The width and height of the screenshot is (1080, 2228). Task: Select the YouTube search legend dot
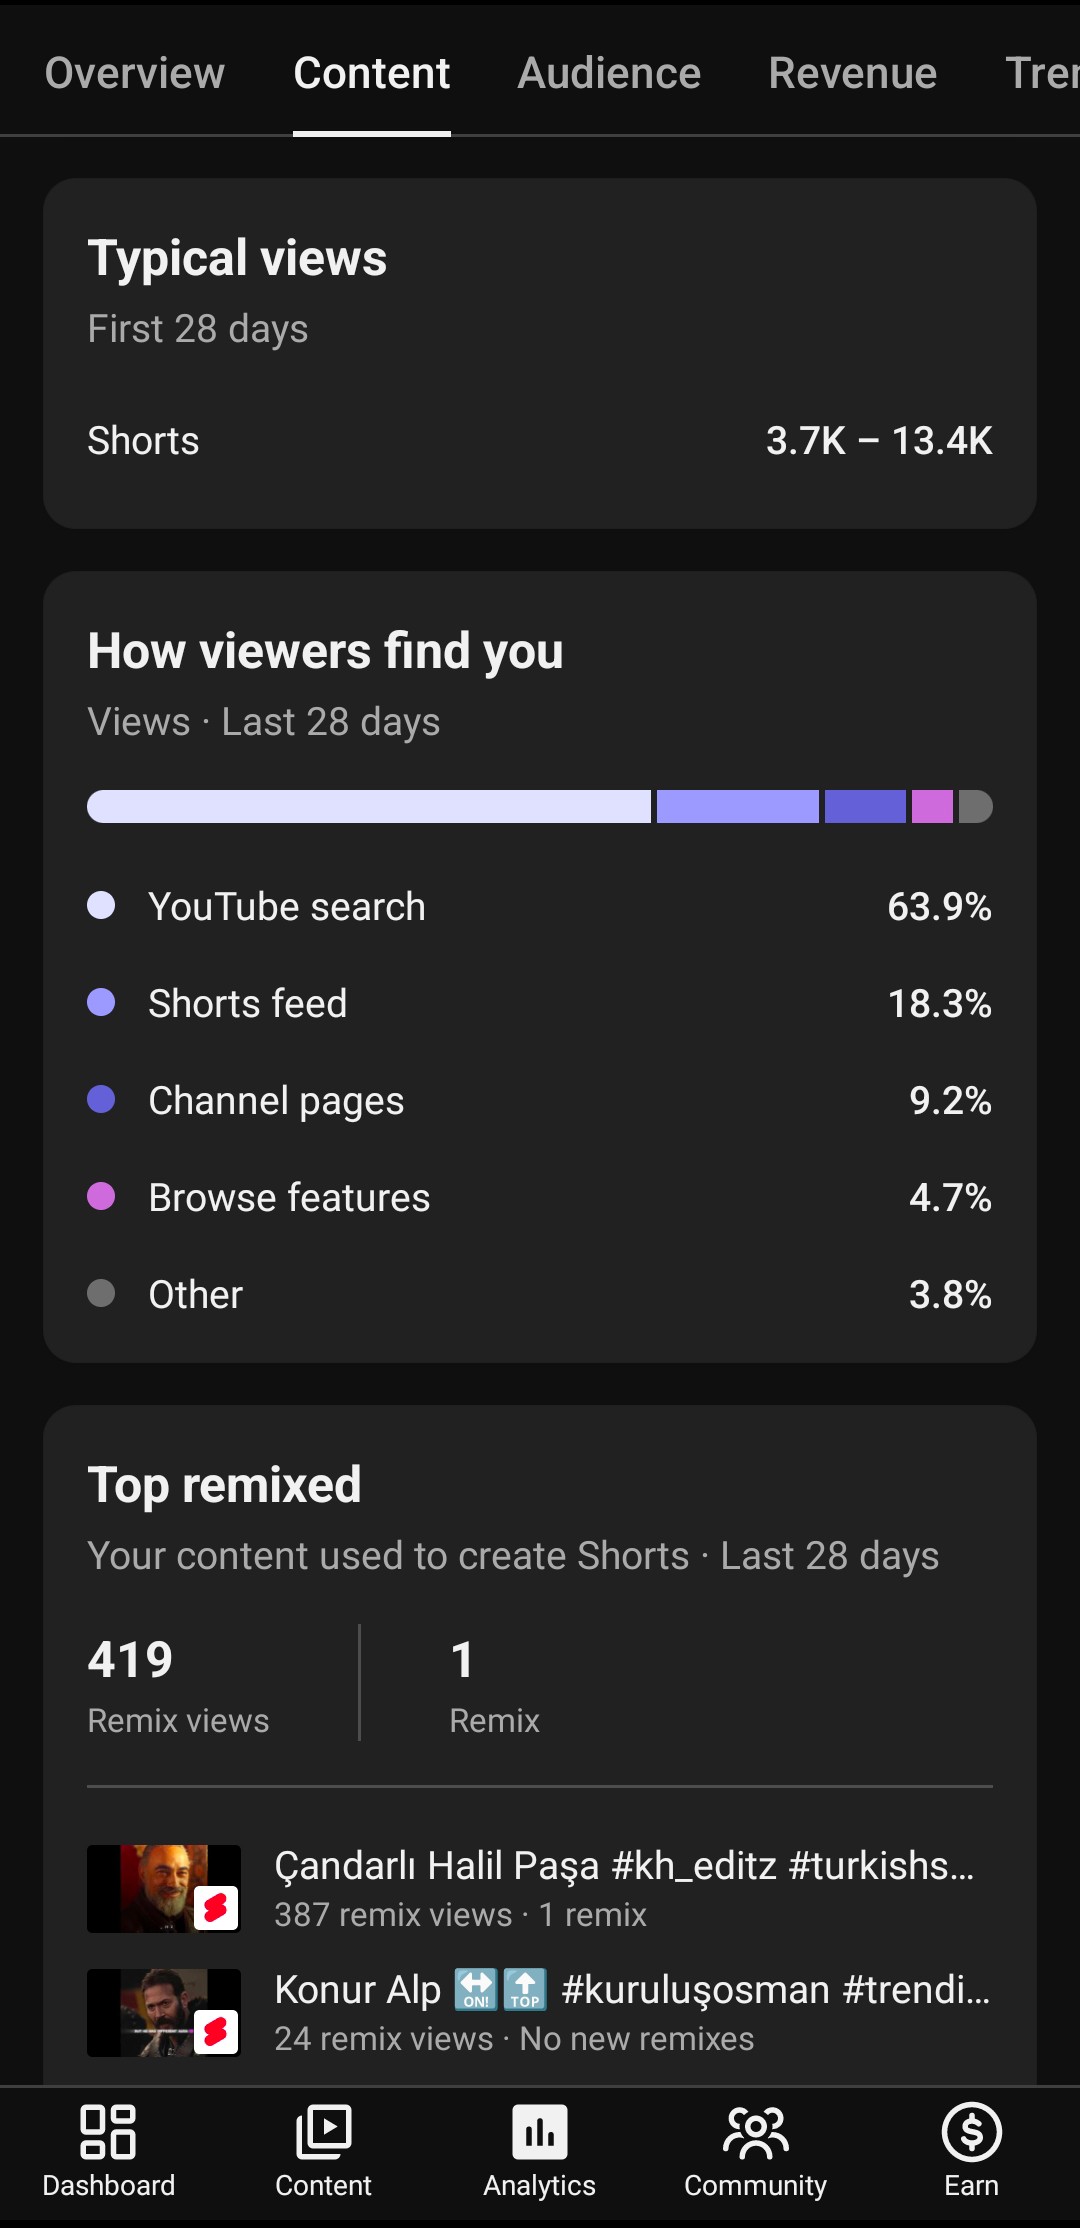pyautogui.click(x=101, y=905)
